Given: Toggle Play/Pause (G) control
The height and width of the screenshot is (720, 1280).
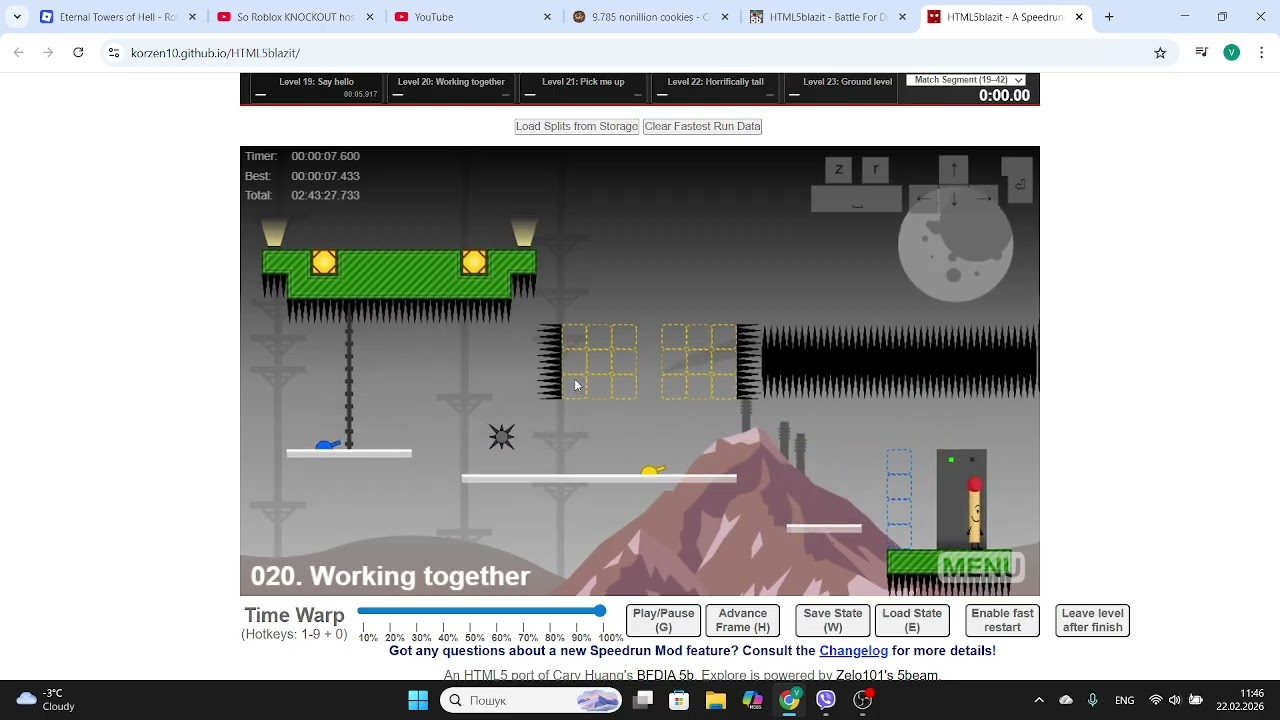Looking at the screenshot, I should coord(663,621).
